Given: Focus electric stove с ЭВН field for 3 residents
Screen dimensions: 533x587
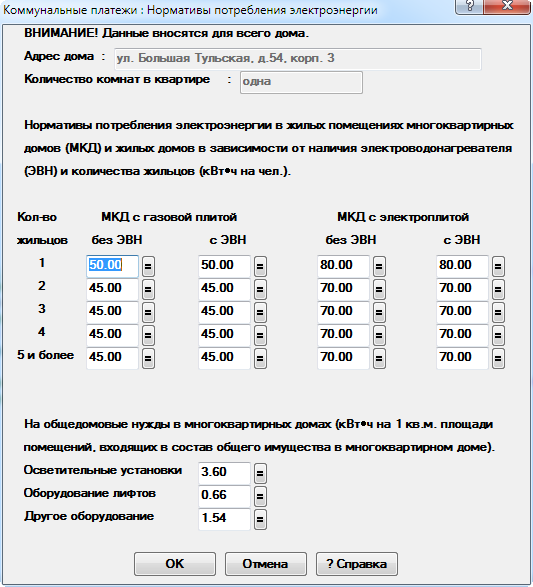Looking at the screenshot, I should click(x=462, y=312).
